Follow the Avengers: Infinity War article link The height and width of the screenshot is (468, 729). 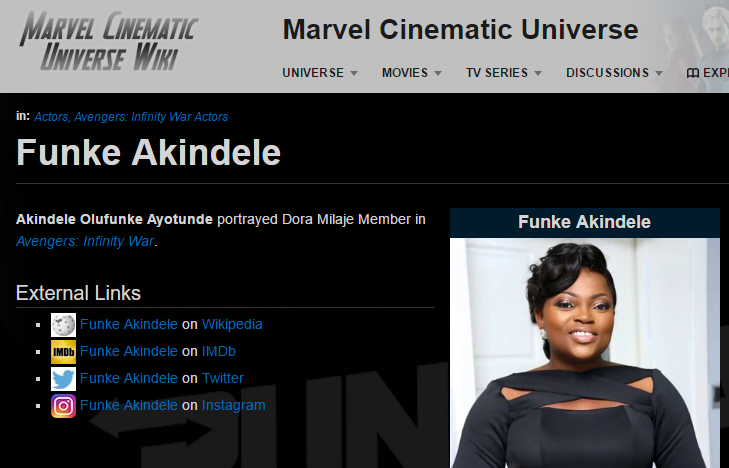point(85,241)
